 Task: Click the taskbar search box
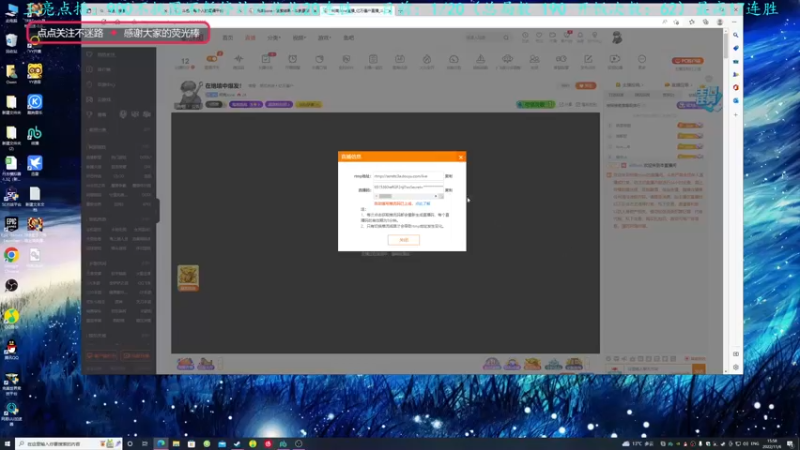point(69,444)
